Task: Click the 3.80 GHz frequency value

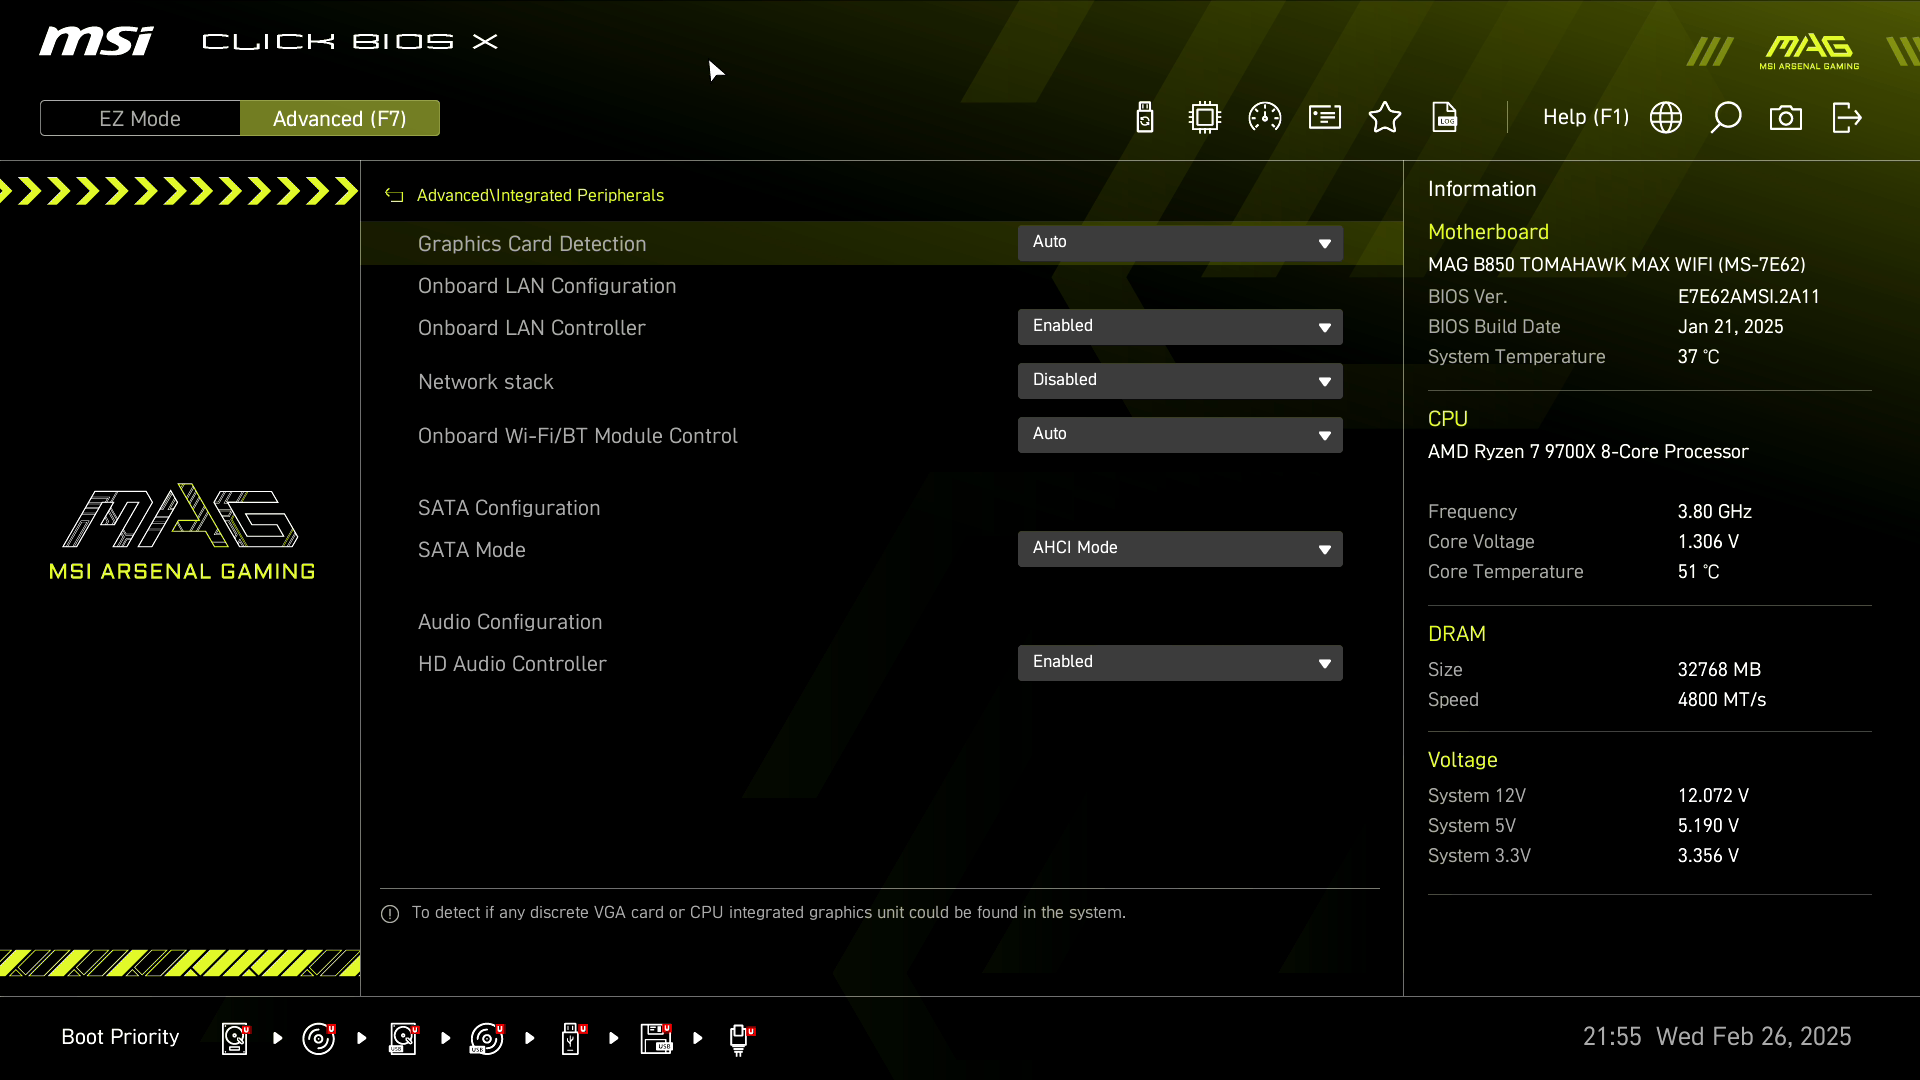Action: (x=1715, y=512)
